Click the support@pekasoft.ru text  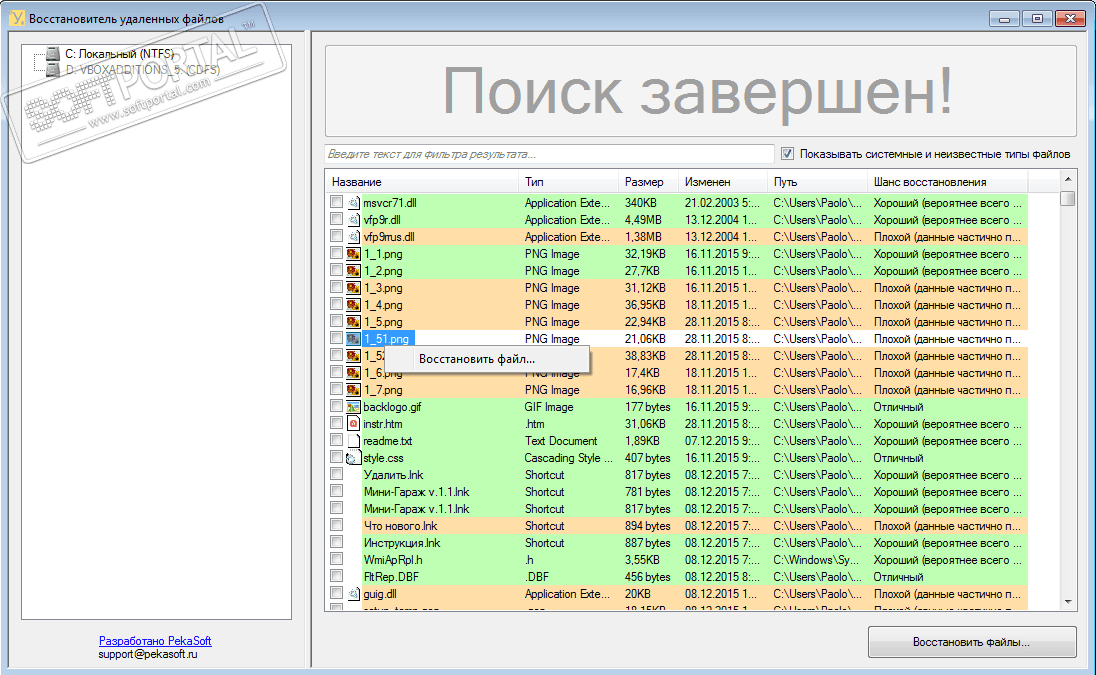coord(147,655)
